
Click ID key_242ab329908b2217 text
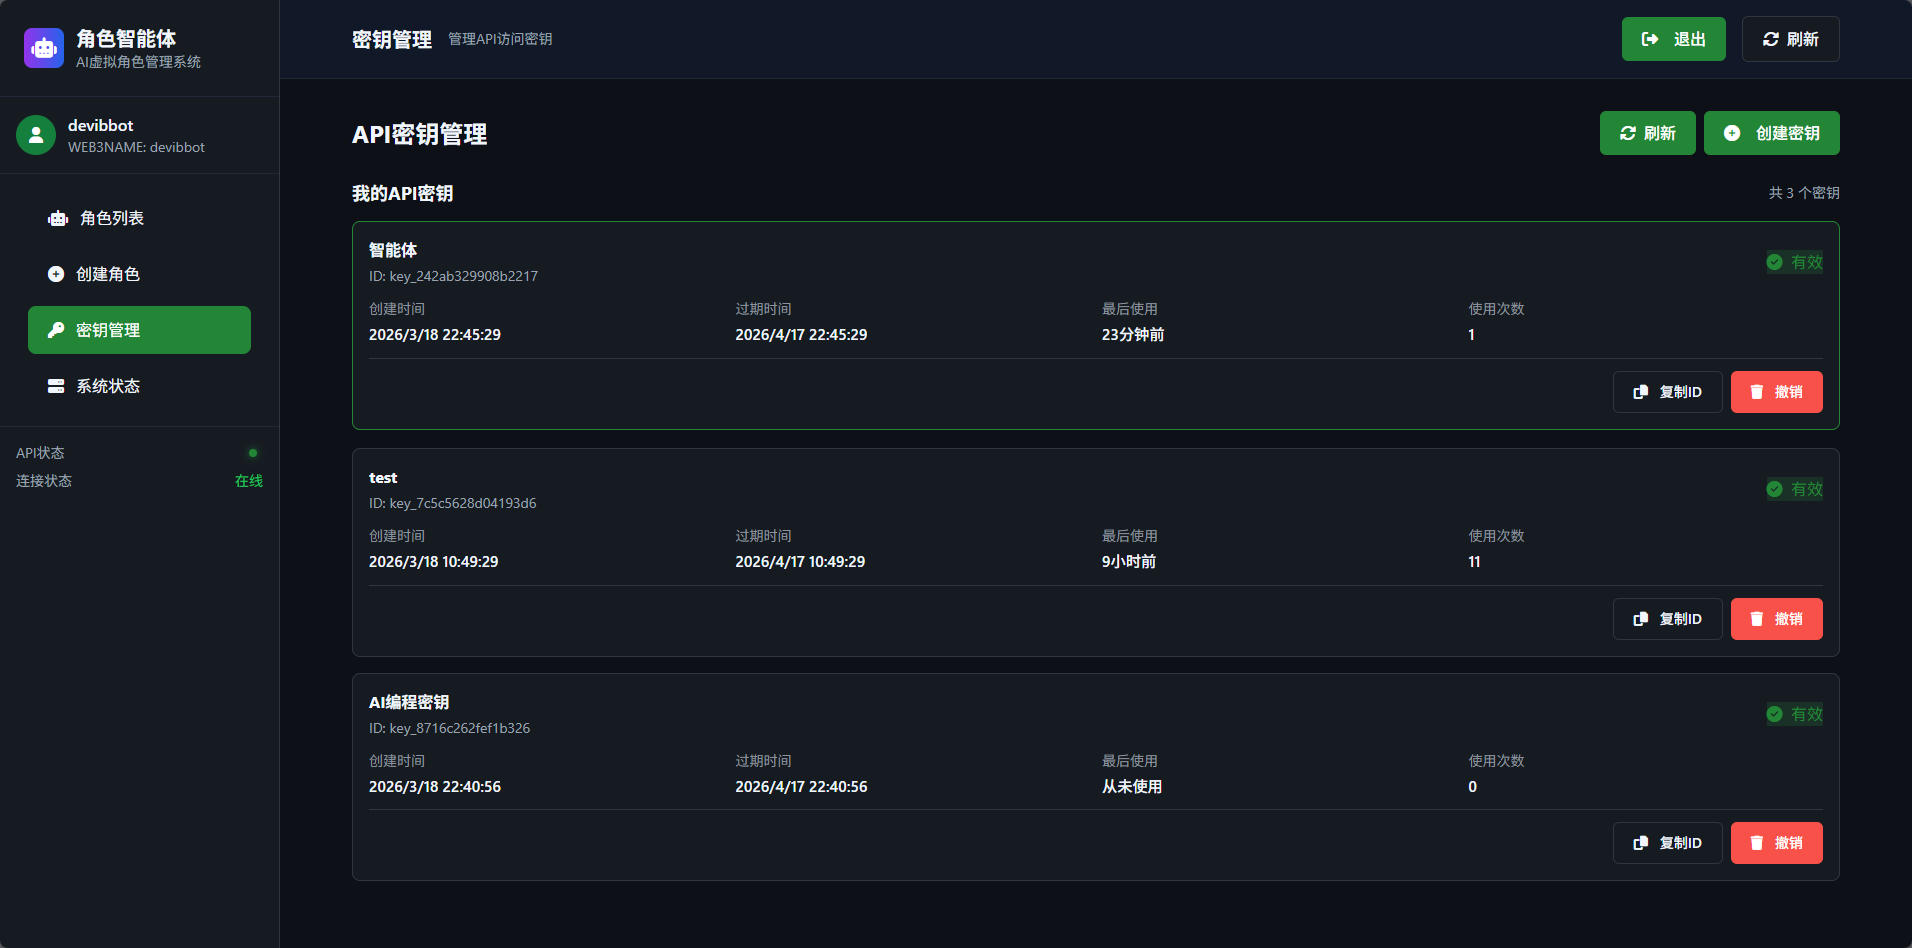[453, 276]
